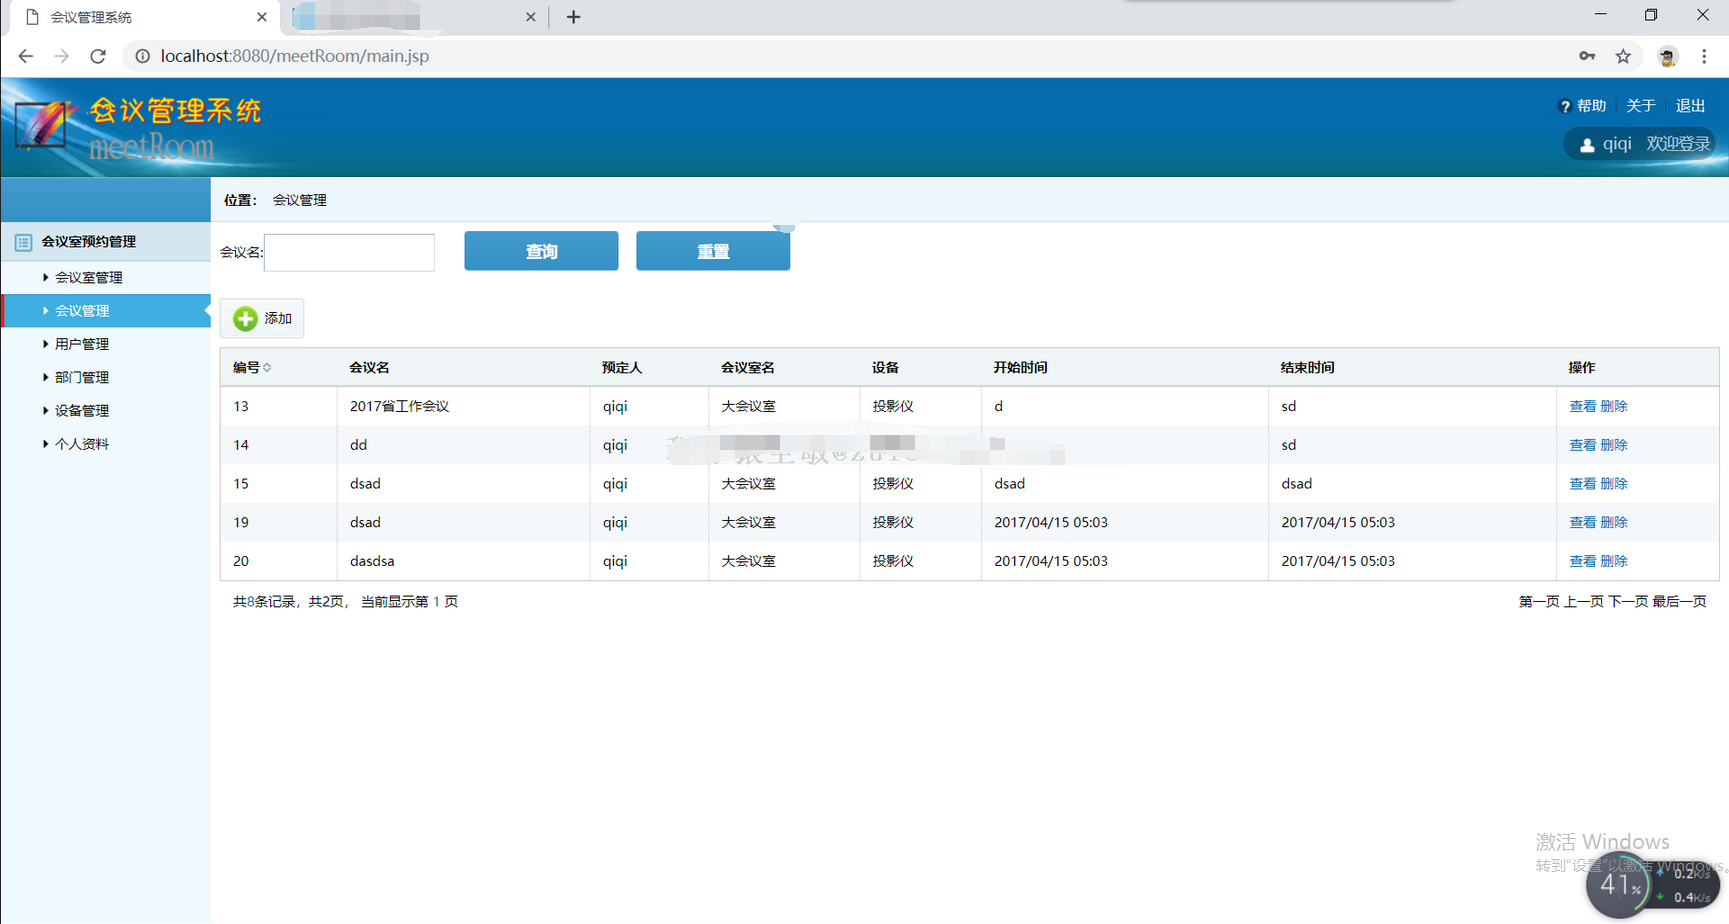Click the 查询 search button
Image resolution: width=1729 pixels, height=924 pixels.
tap(541, 251)
